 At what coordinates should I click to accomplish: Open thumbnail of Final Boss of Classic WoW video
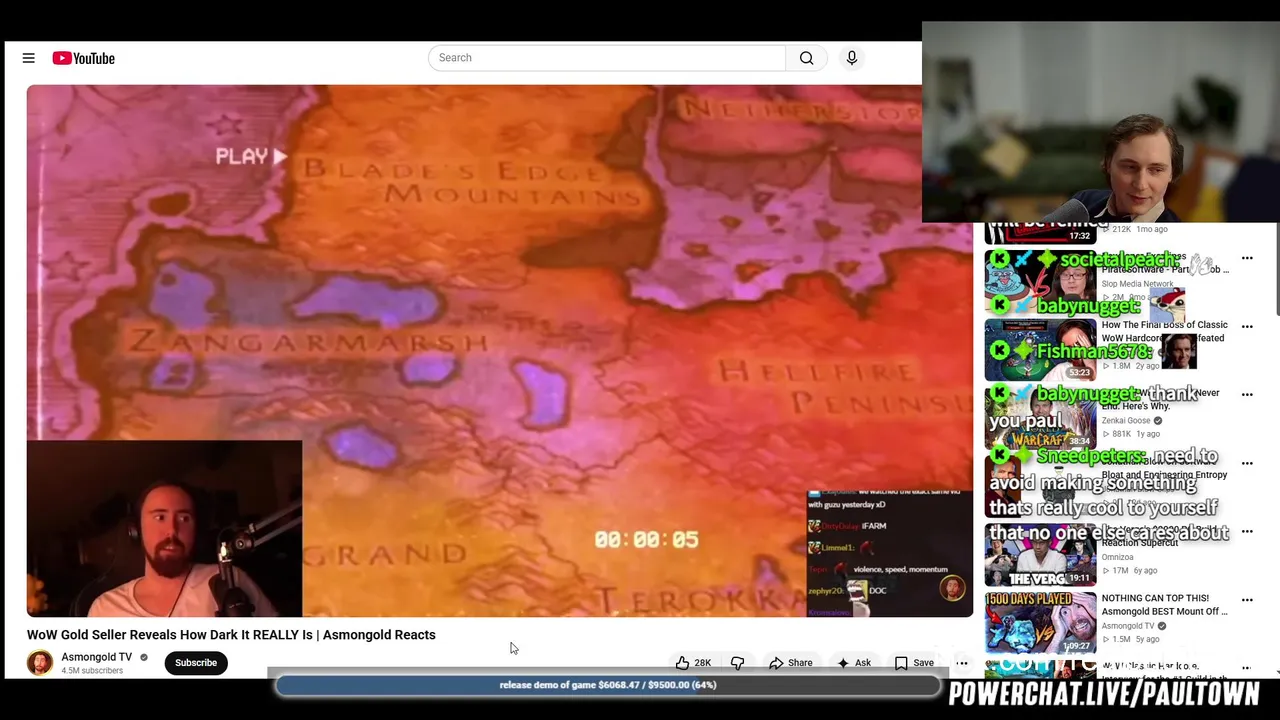point(1040,350)
